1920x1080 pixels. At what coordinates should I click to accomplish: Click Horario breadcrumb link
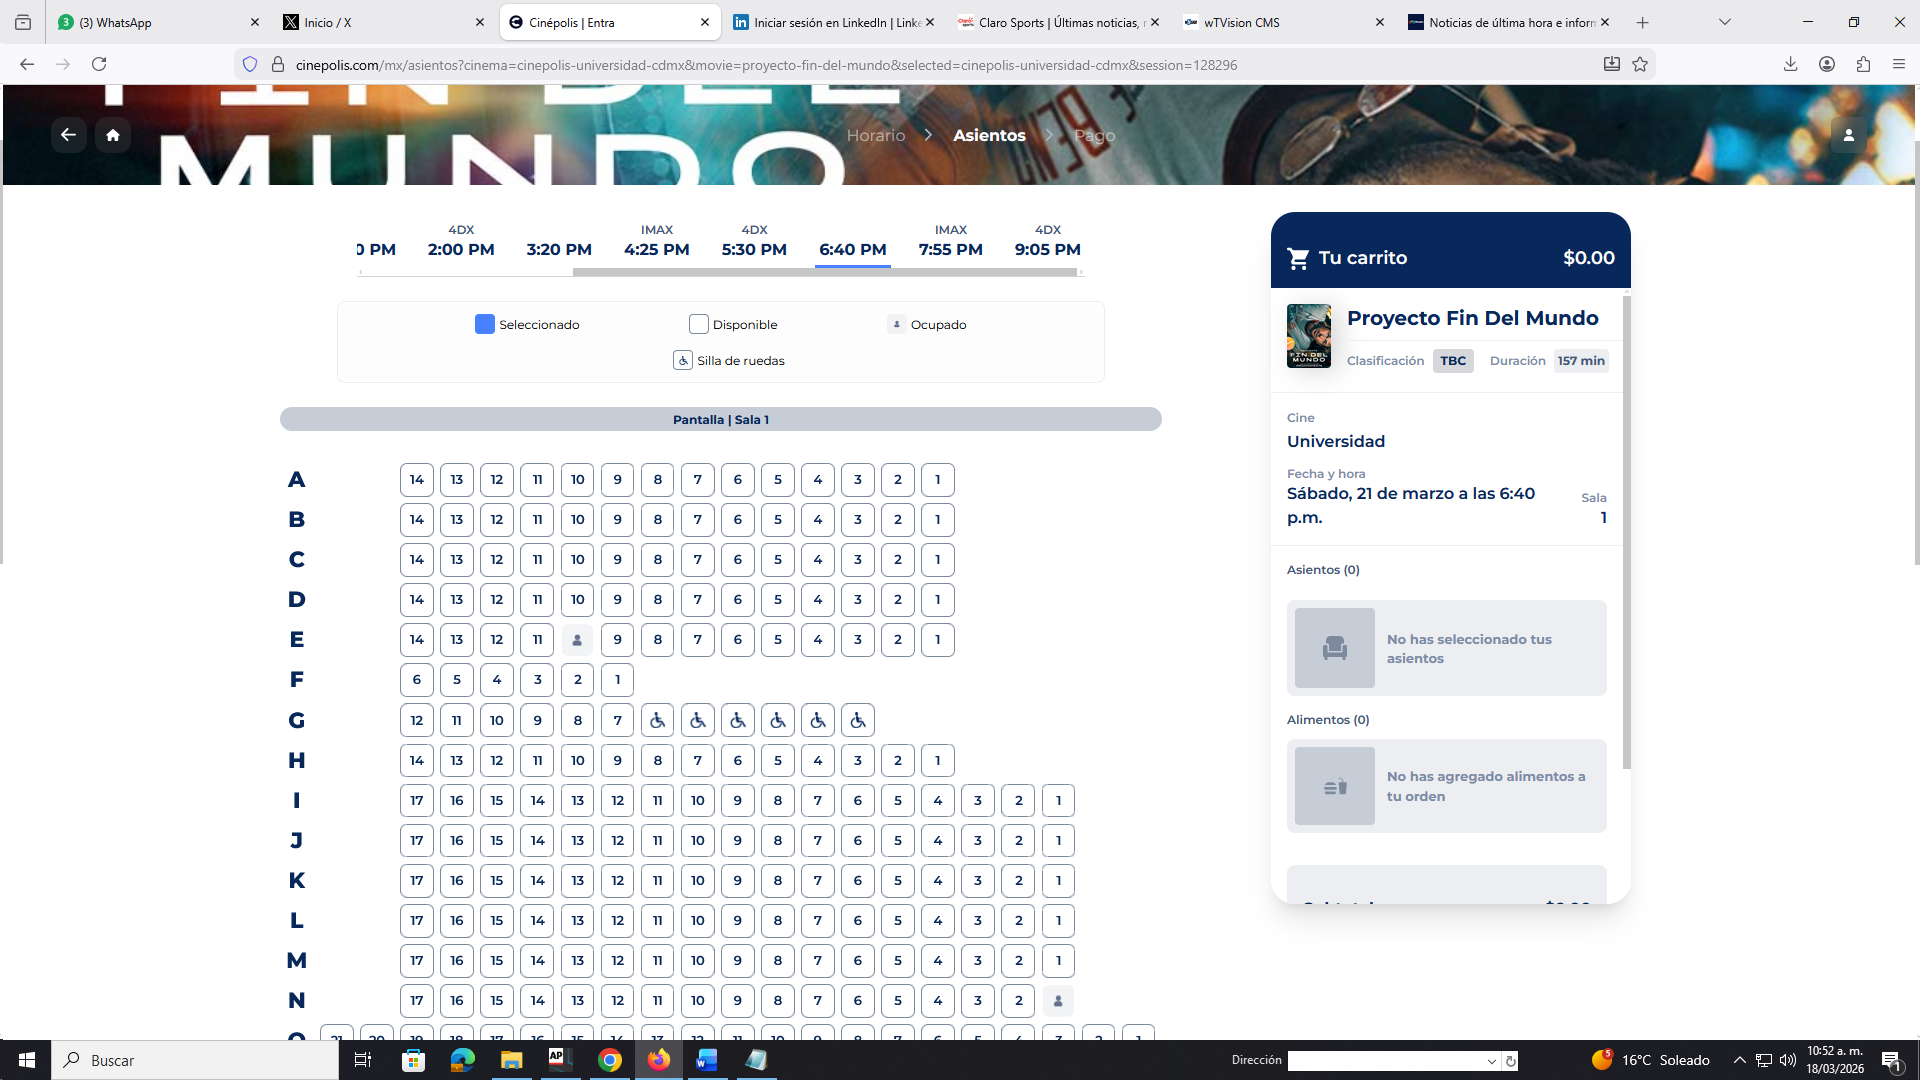(x=875, y=135)
